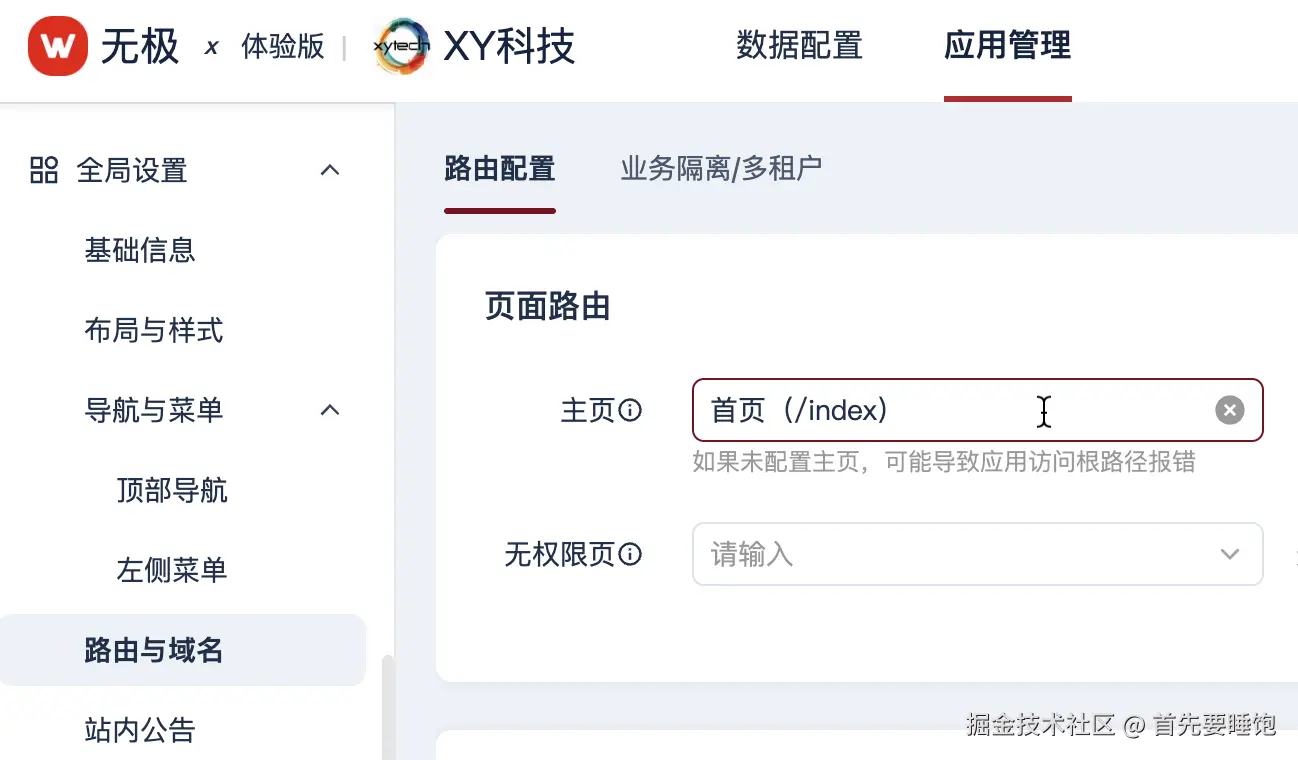Open the 无权限页 dropdown
Viewport: 1298px width, 760px height.
[x=1229, y=554]
